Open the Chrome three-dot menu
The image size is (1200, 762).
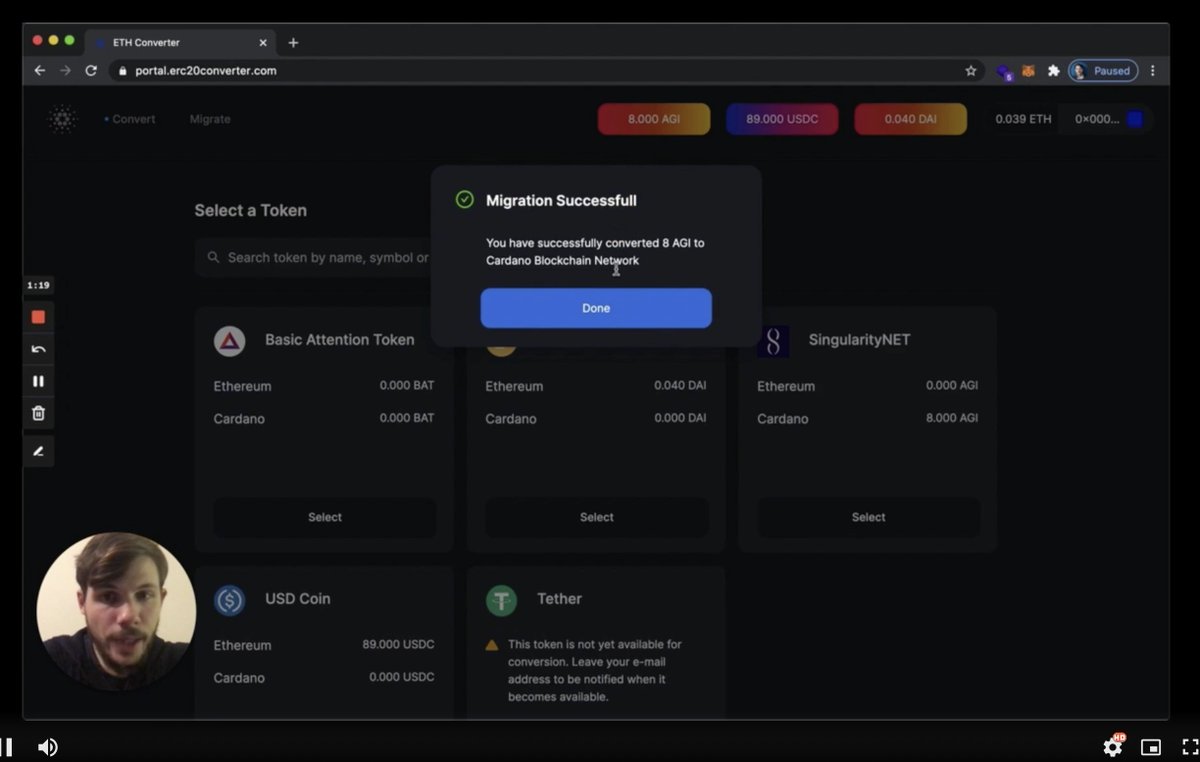(1153, 71)
